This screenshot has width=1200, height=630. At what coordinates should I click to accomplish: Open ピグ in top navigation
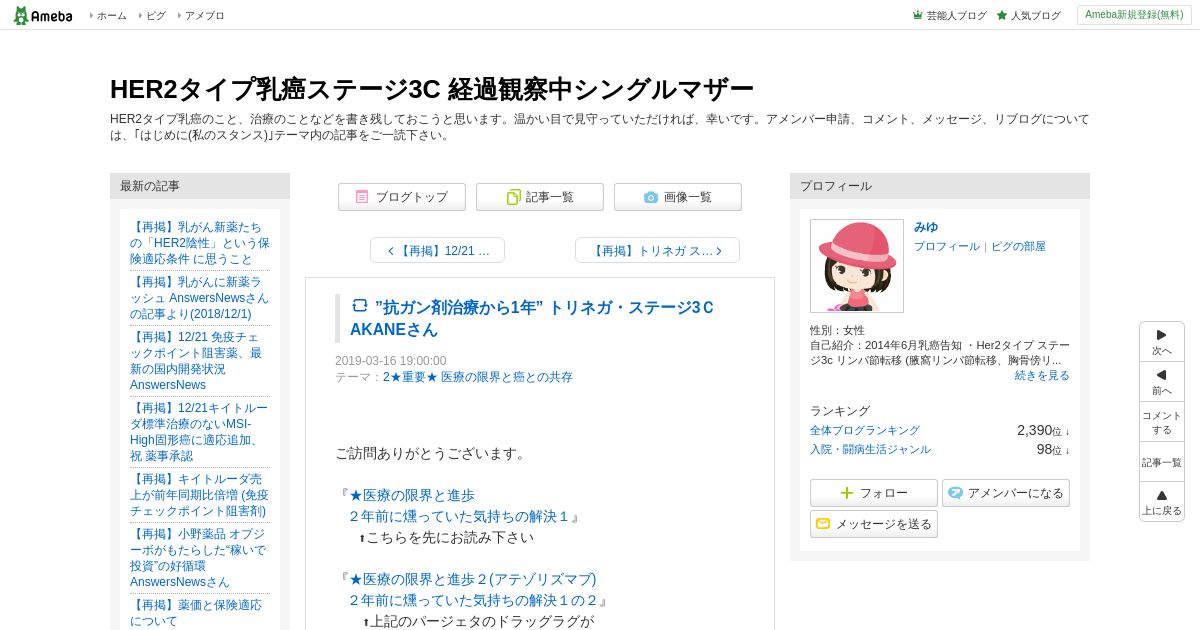(155, 16)
